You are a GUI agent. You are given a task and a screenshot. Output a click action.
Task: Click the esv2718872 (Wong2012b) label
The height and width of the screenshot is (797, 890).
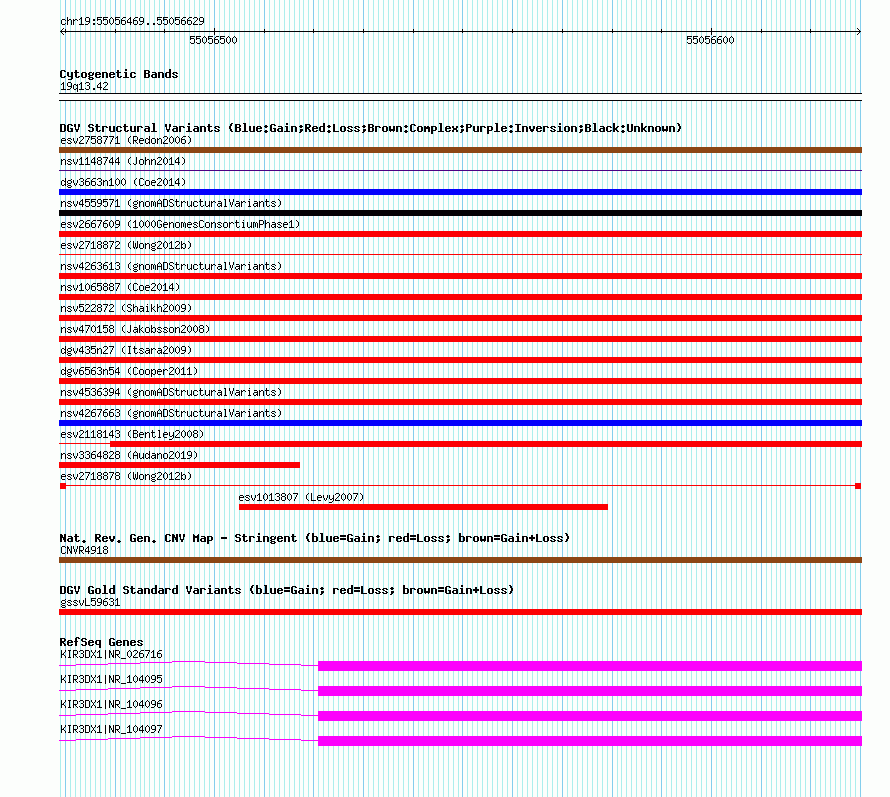(126, 245)
